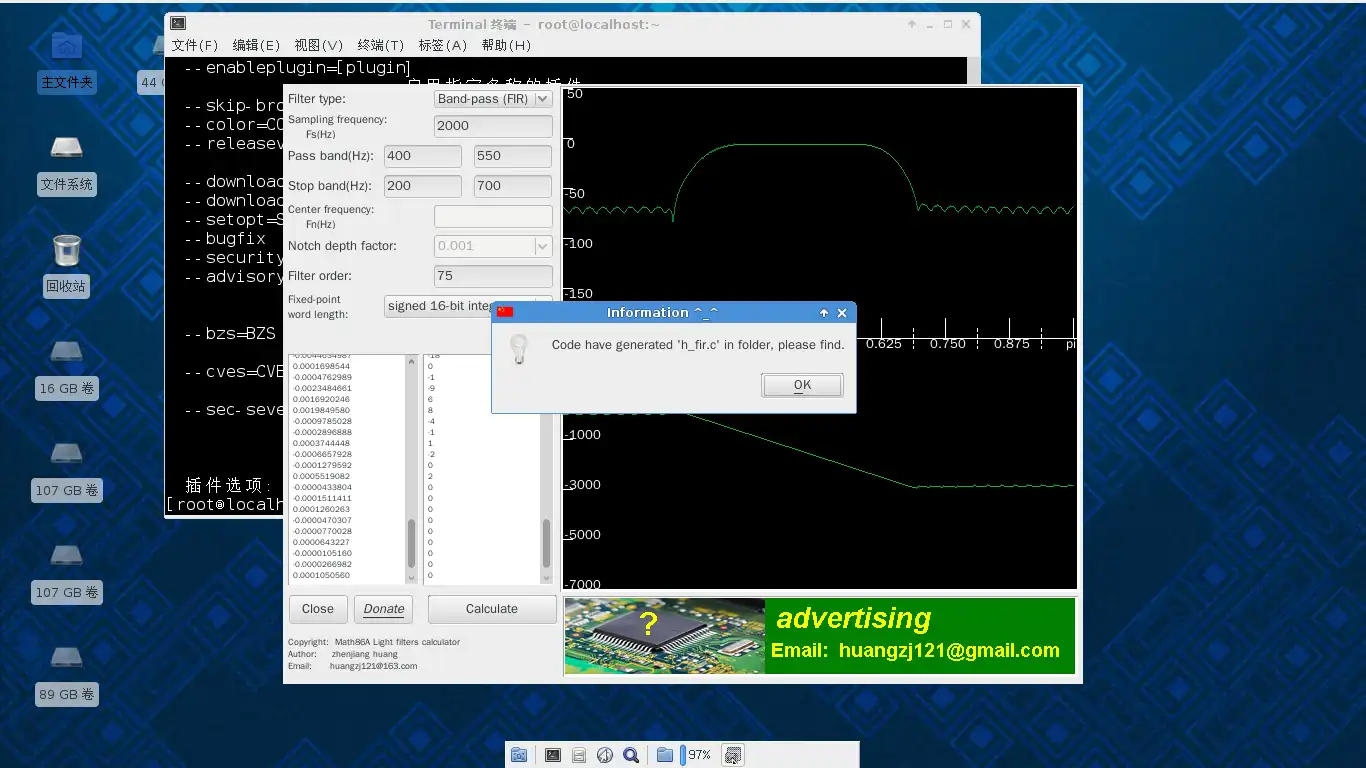The image size is (1366, 768).
Task: Click the Stop band upper field 700
Action: click(x=513, y=186)
